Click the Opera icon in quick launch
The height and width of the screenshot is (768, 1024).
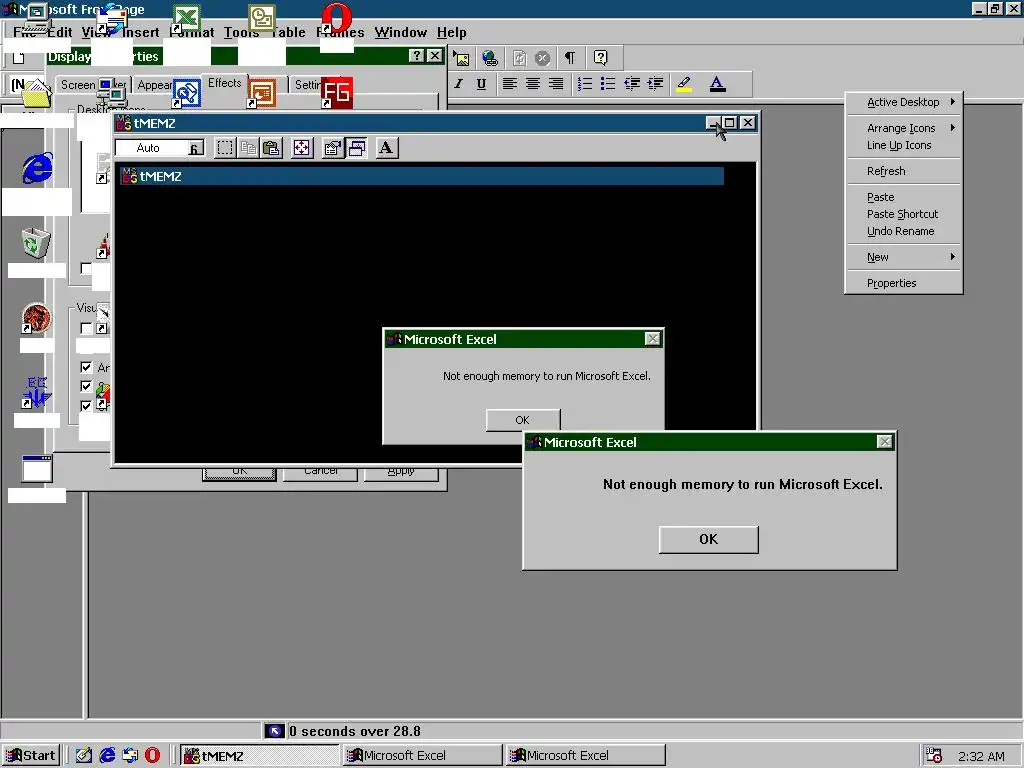pyautogui.click(x=152, y=756)
